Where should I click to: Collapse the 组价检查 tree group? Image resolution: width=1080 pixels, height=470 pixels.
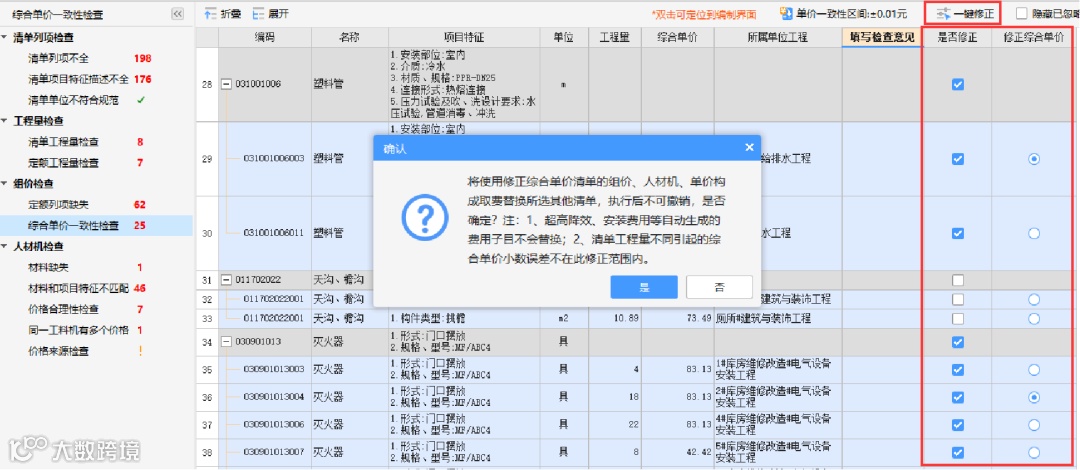[5, 184]
